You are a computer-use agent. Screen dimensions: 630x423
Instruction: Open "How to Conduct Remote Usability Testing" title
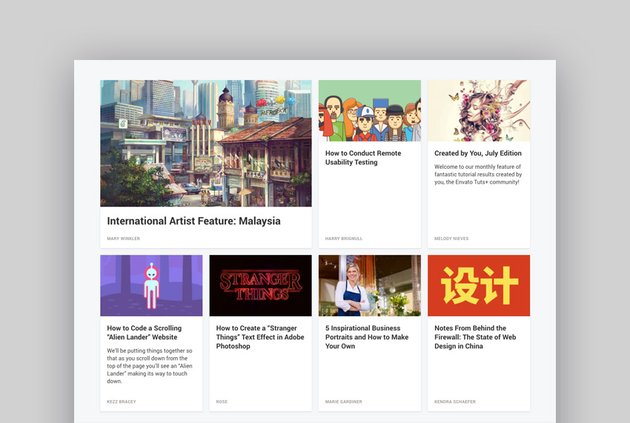pyautogui.click(x=363, y=157)
